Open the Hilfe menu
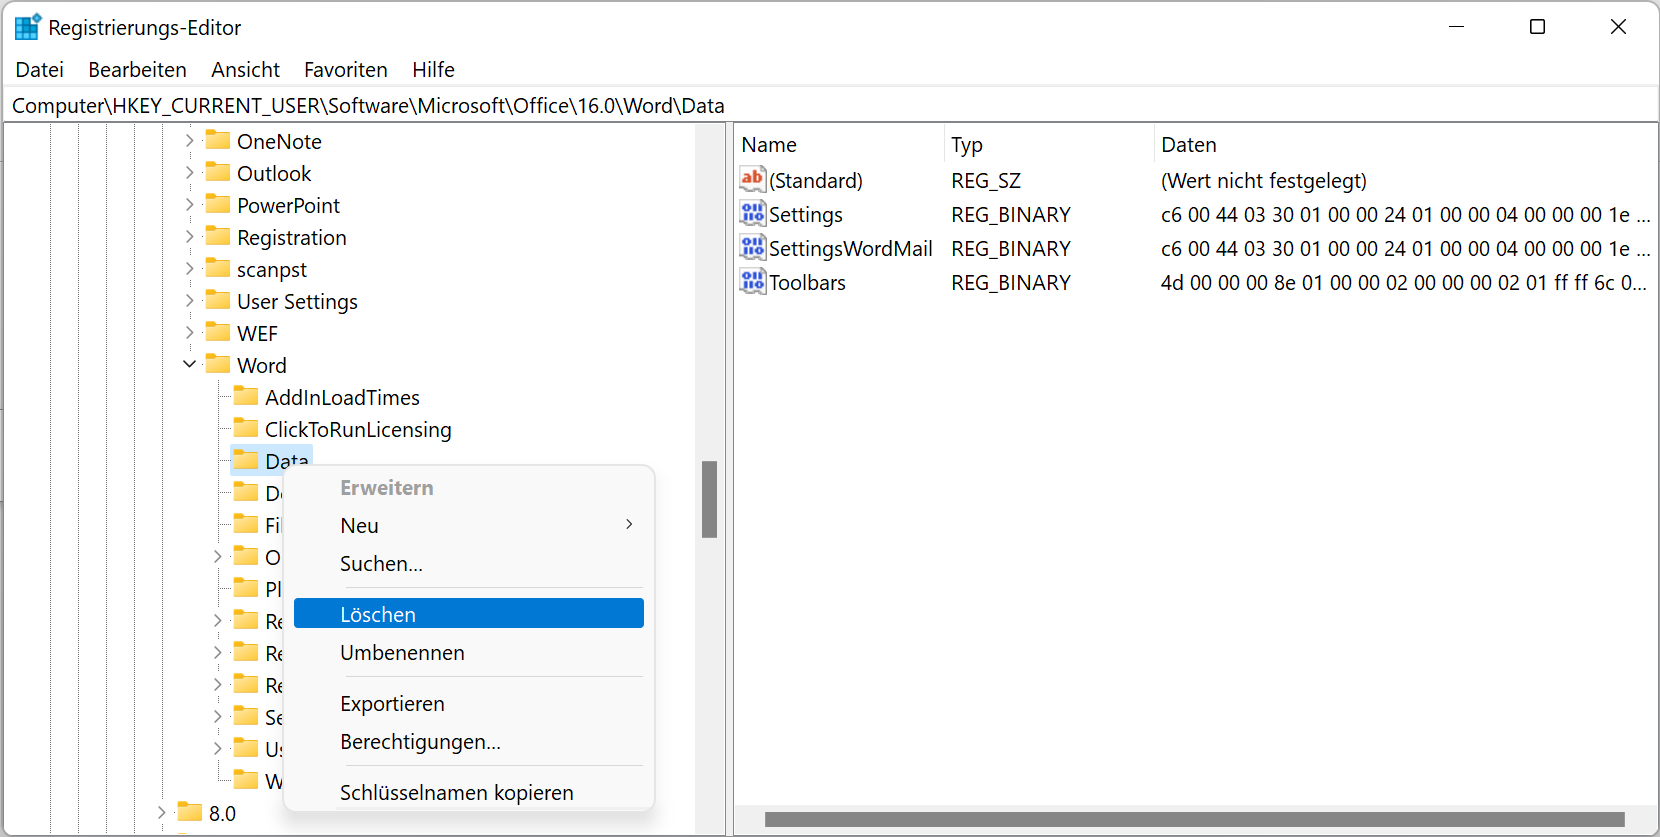The height and width of the screenshot is (837, 1660). click(x=434, y=69)
